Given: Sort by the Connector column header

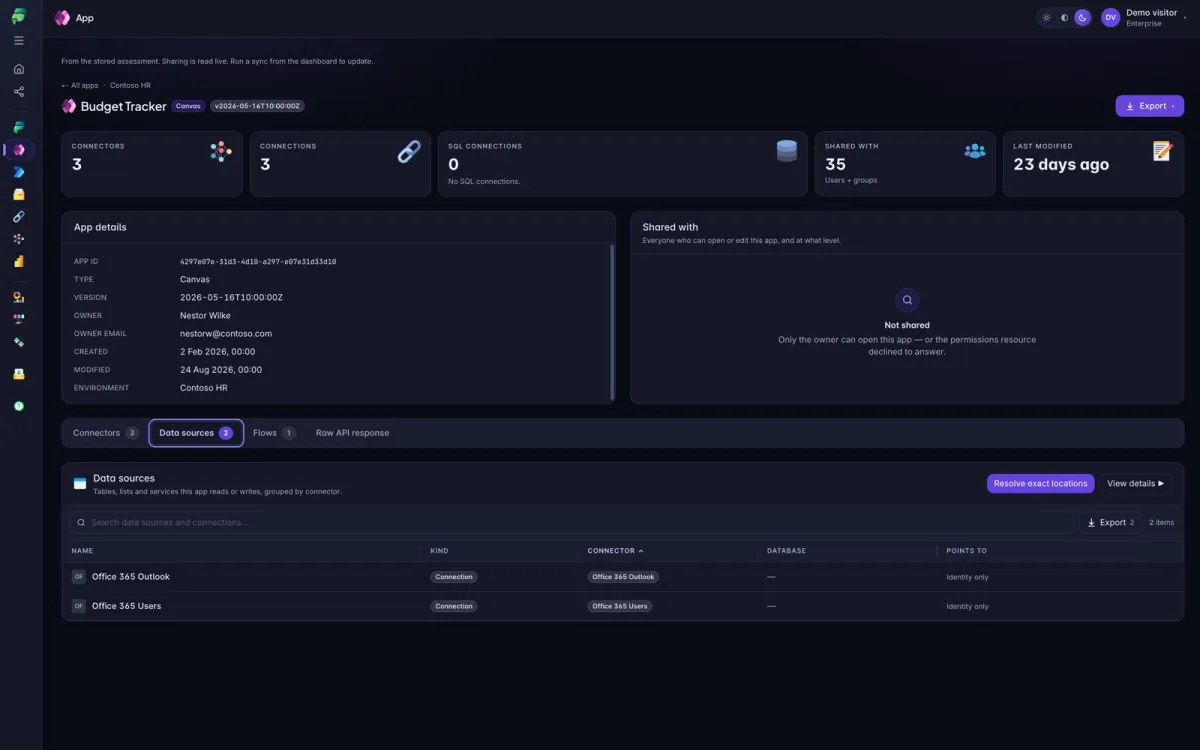Looking at the screenshot, I should click(616, 551).
